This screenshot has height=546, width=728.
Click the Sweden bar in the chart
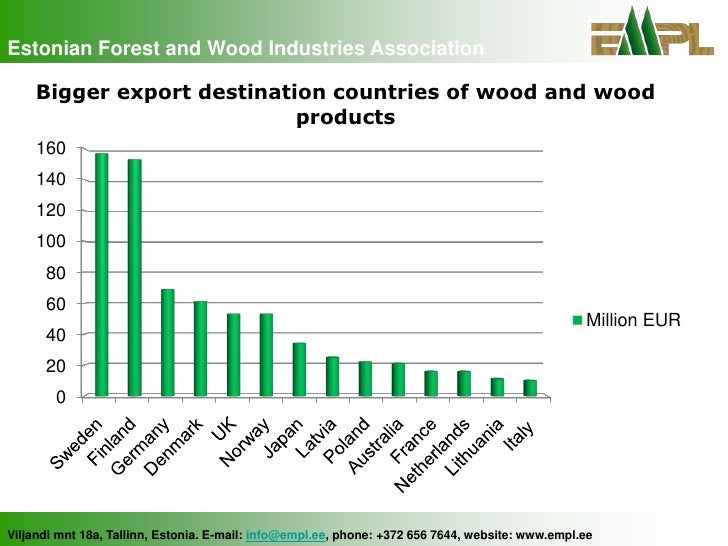pyautogui.click(x=101, y=275)
